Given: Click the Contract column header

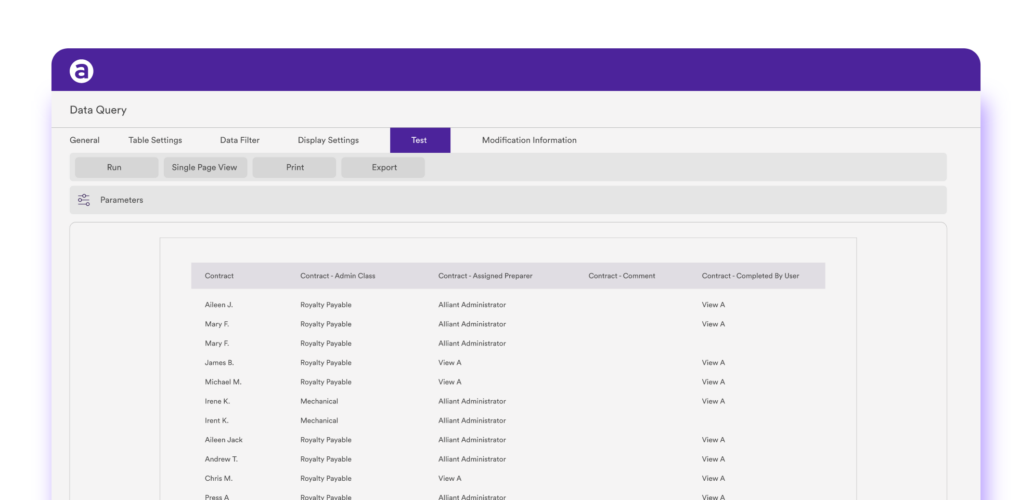Looking at the screenshot, I should 219,276.
